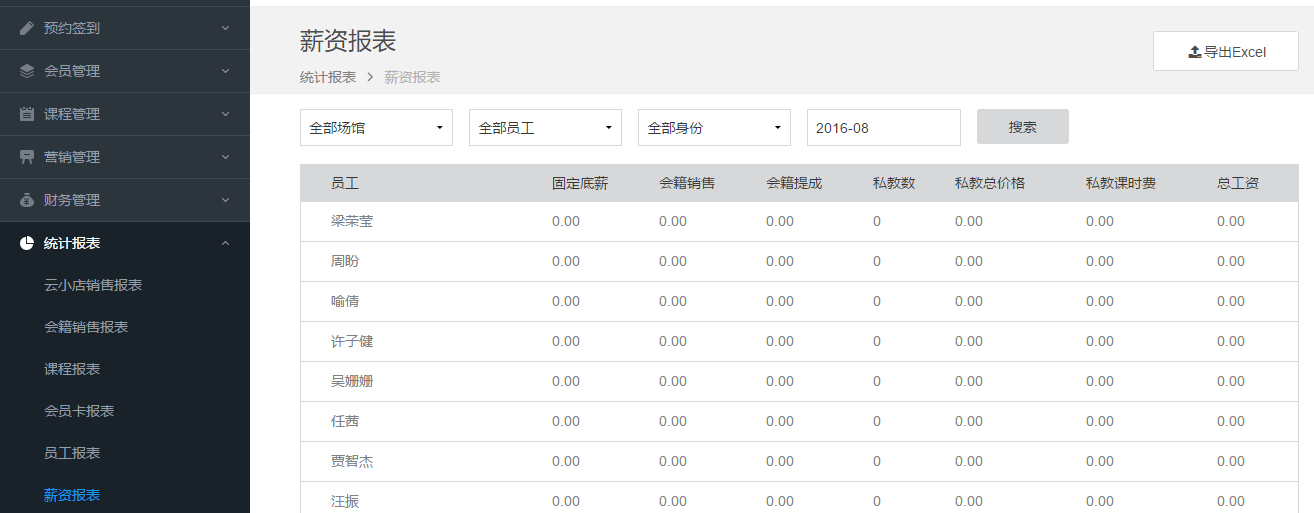This screenshot has height=513, width=1314.
Task: Open the 财务管理 sidebar menu
Action: (125, 200)
